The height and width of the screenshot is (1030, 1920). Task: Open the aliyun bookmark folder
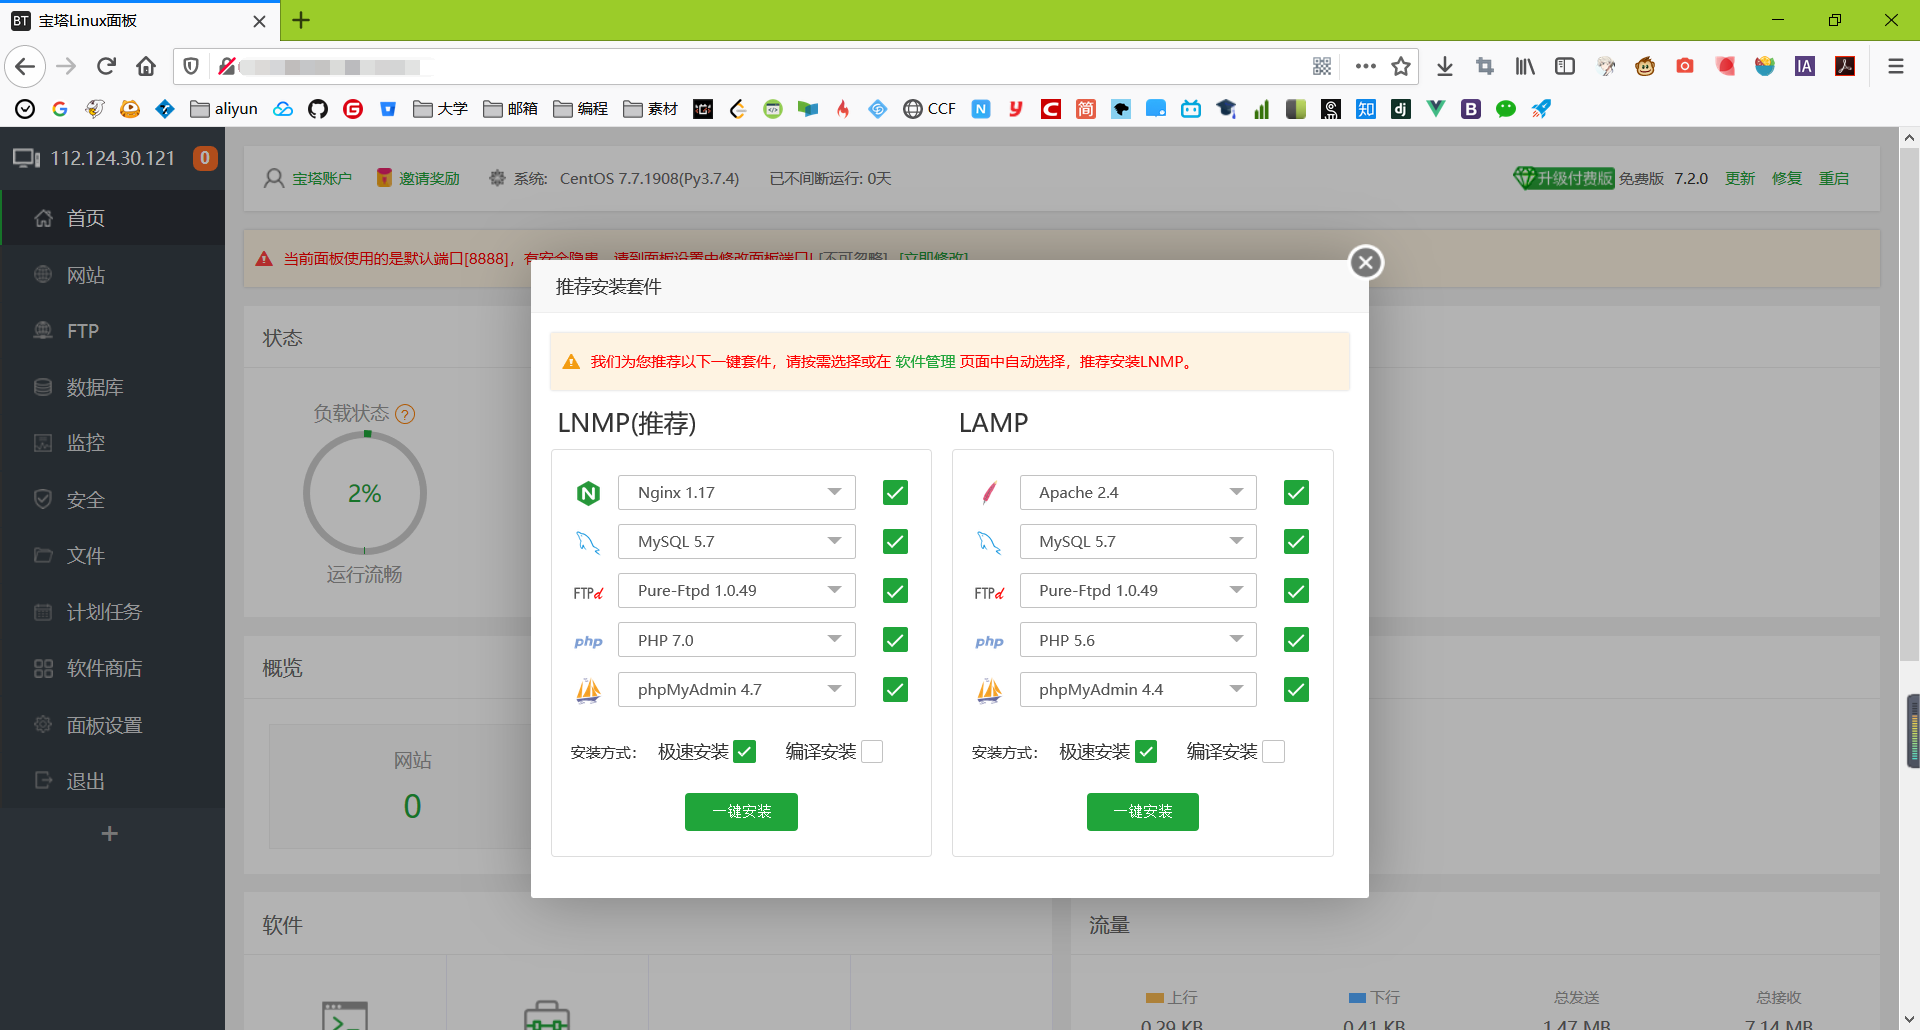(224, 109)
